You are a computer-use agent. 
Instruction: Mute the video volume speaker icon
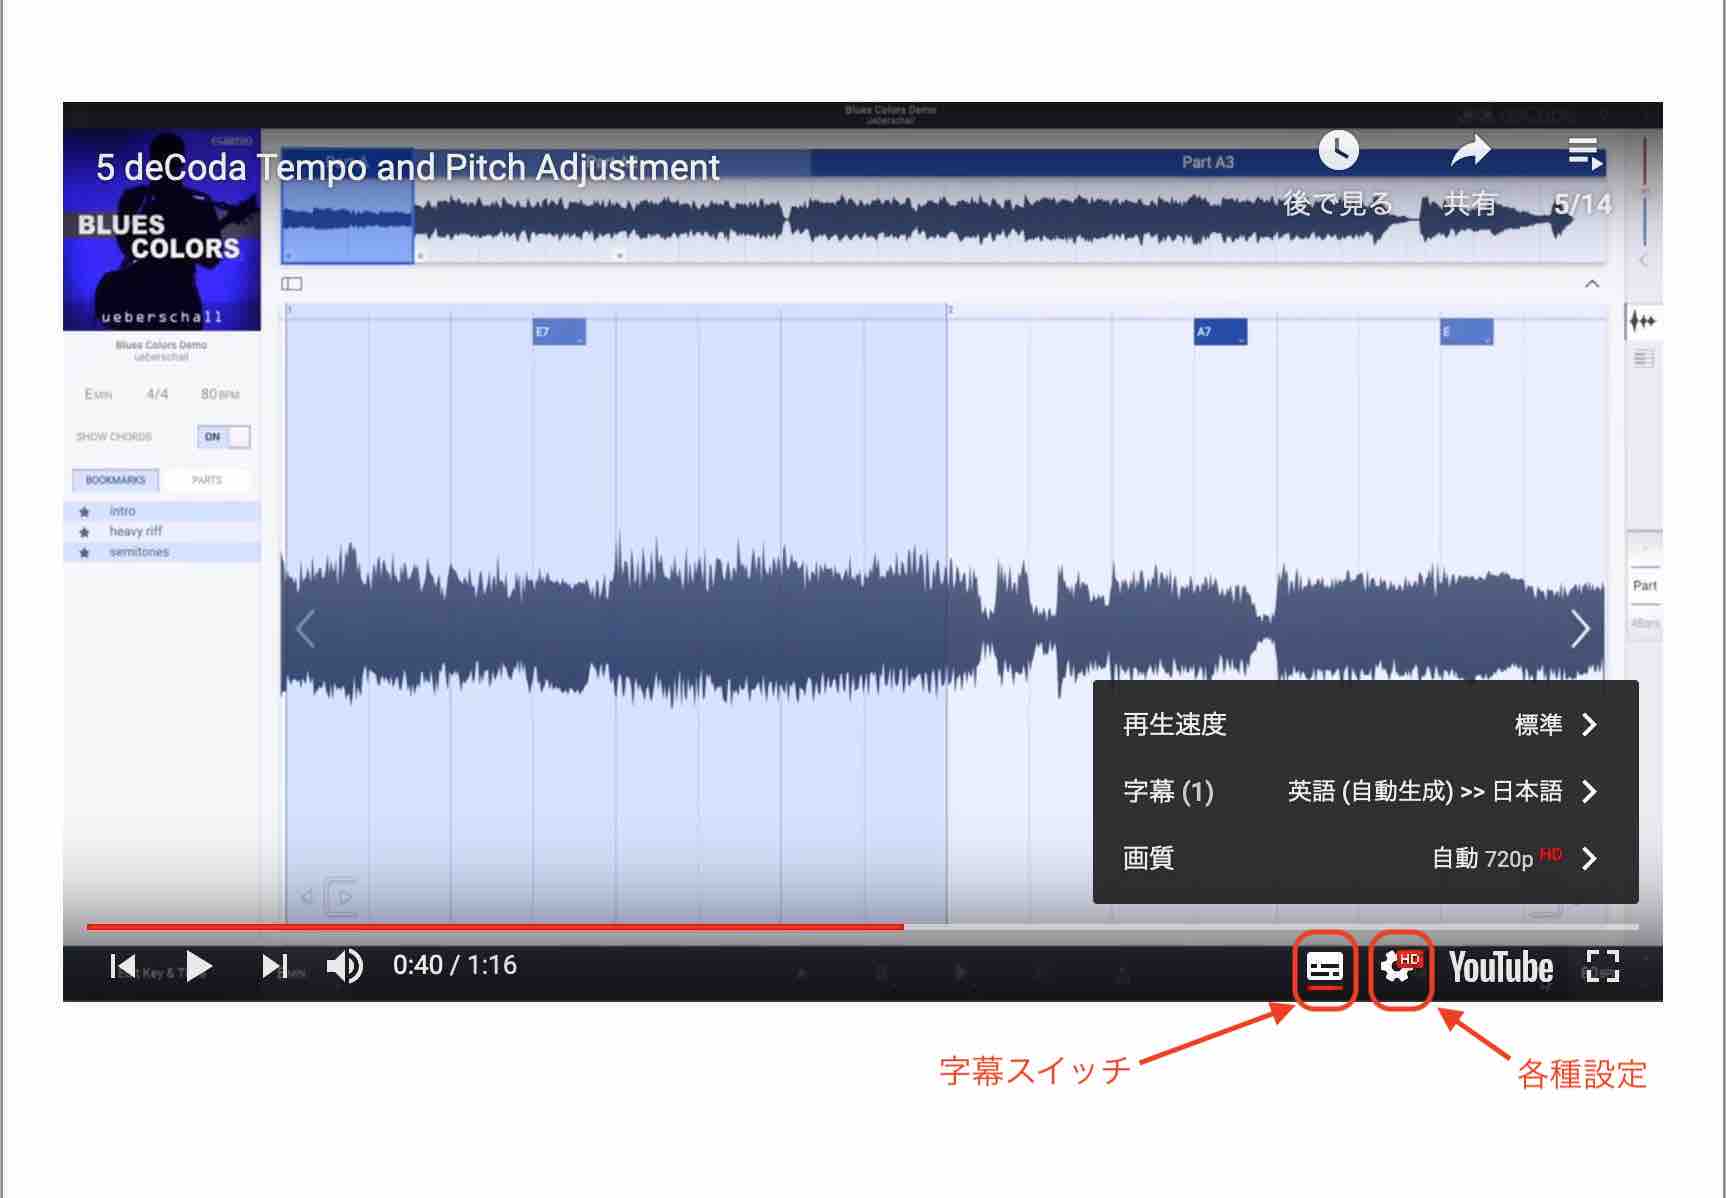345,966
